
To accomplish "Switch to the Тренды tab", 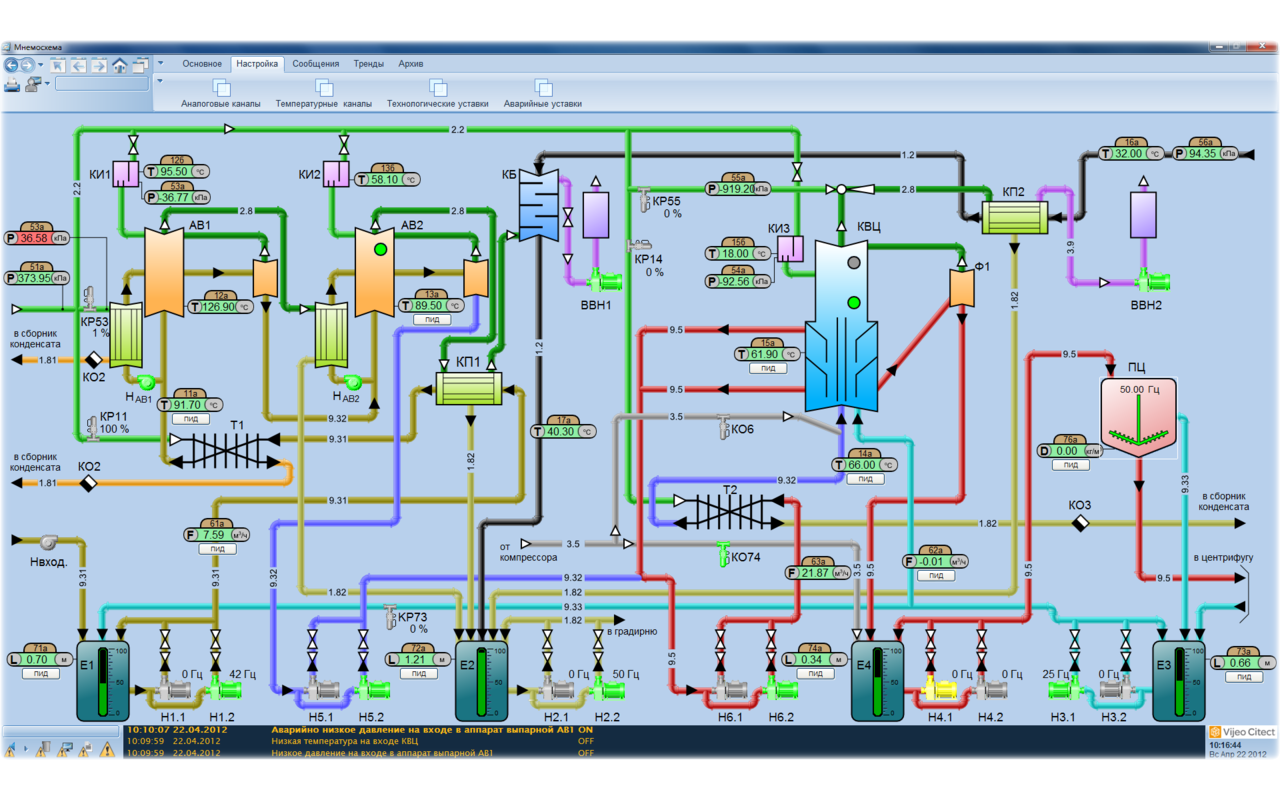I will click(368, 64).
